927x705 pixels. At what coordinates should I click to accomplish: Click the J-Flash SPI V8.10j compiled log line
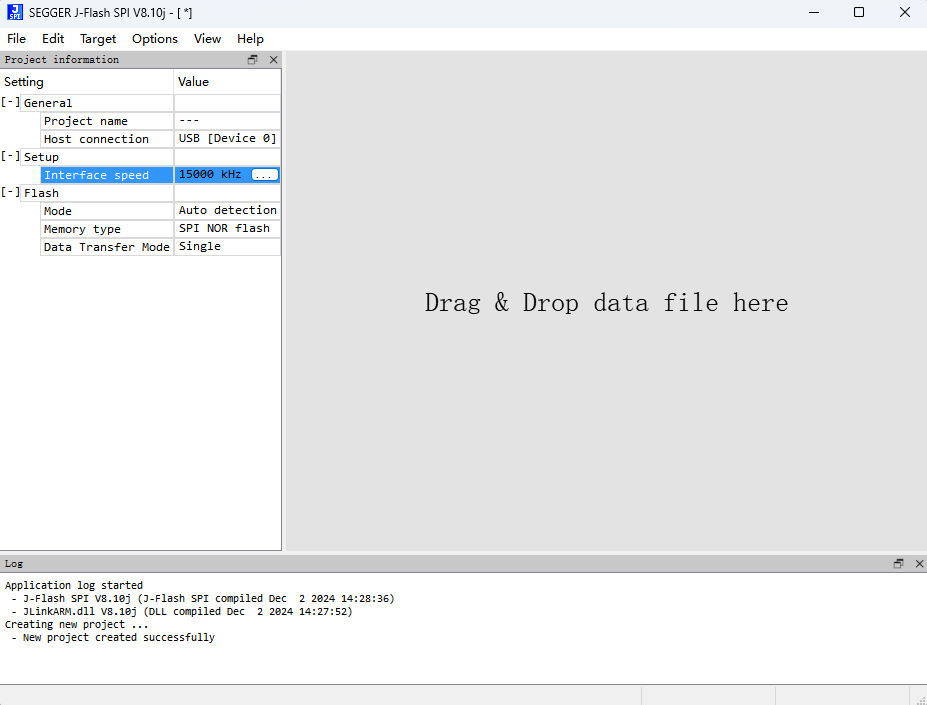pyautogui.click(x=203, y=598)
